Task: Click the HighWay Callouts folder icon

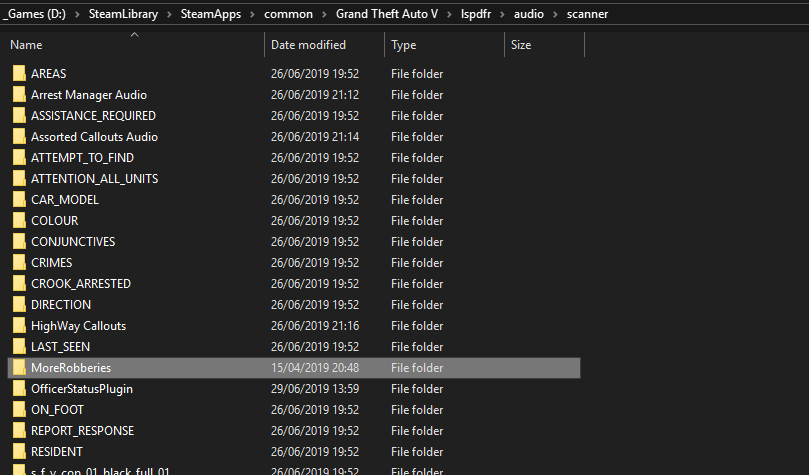Action: (19, 325)
